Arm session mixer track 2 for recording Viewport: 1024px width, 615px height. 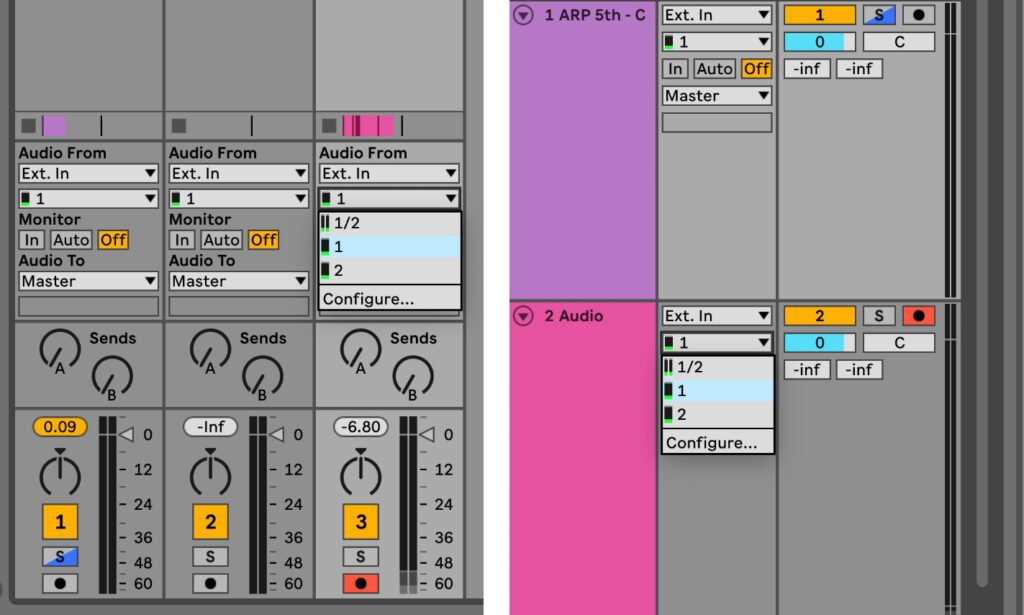[210, 583]
